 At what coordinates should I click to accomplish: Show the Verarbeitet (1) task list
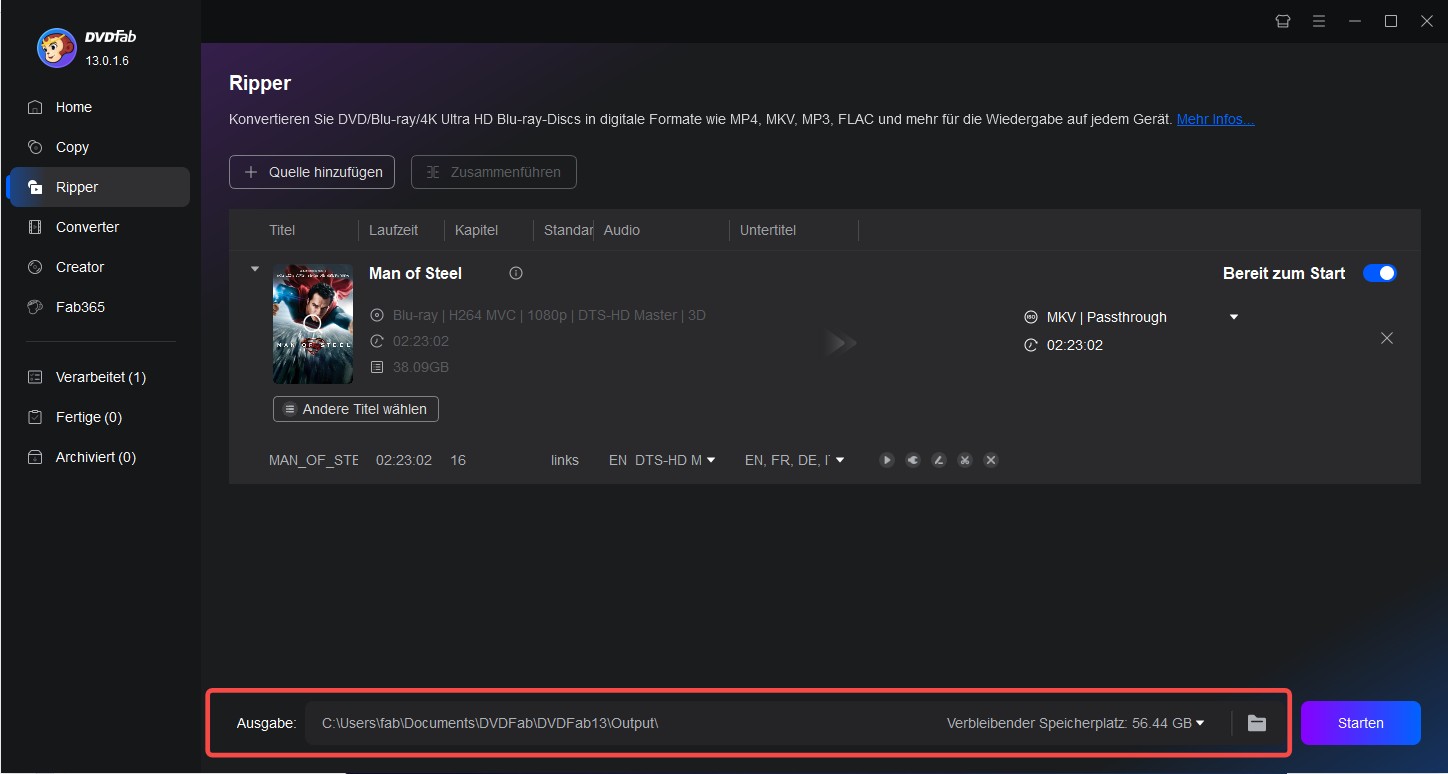(x=100, y=377)
